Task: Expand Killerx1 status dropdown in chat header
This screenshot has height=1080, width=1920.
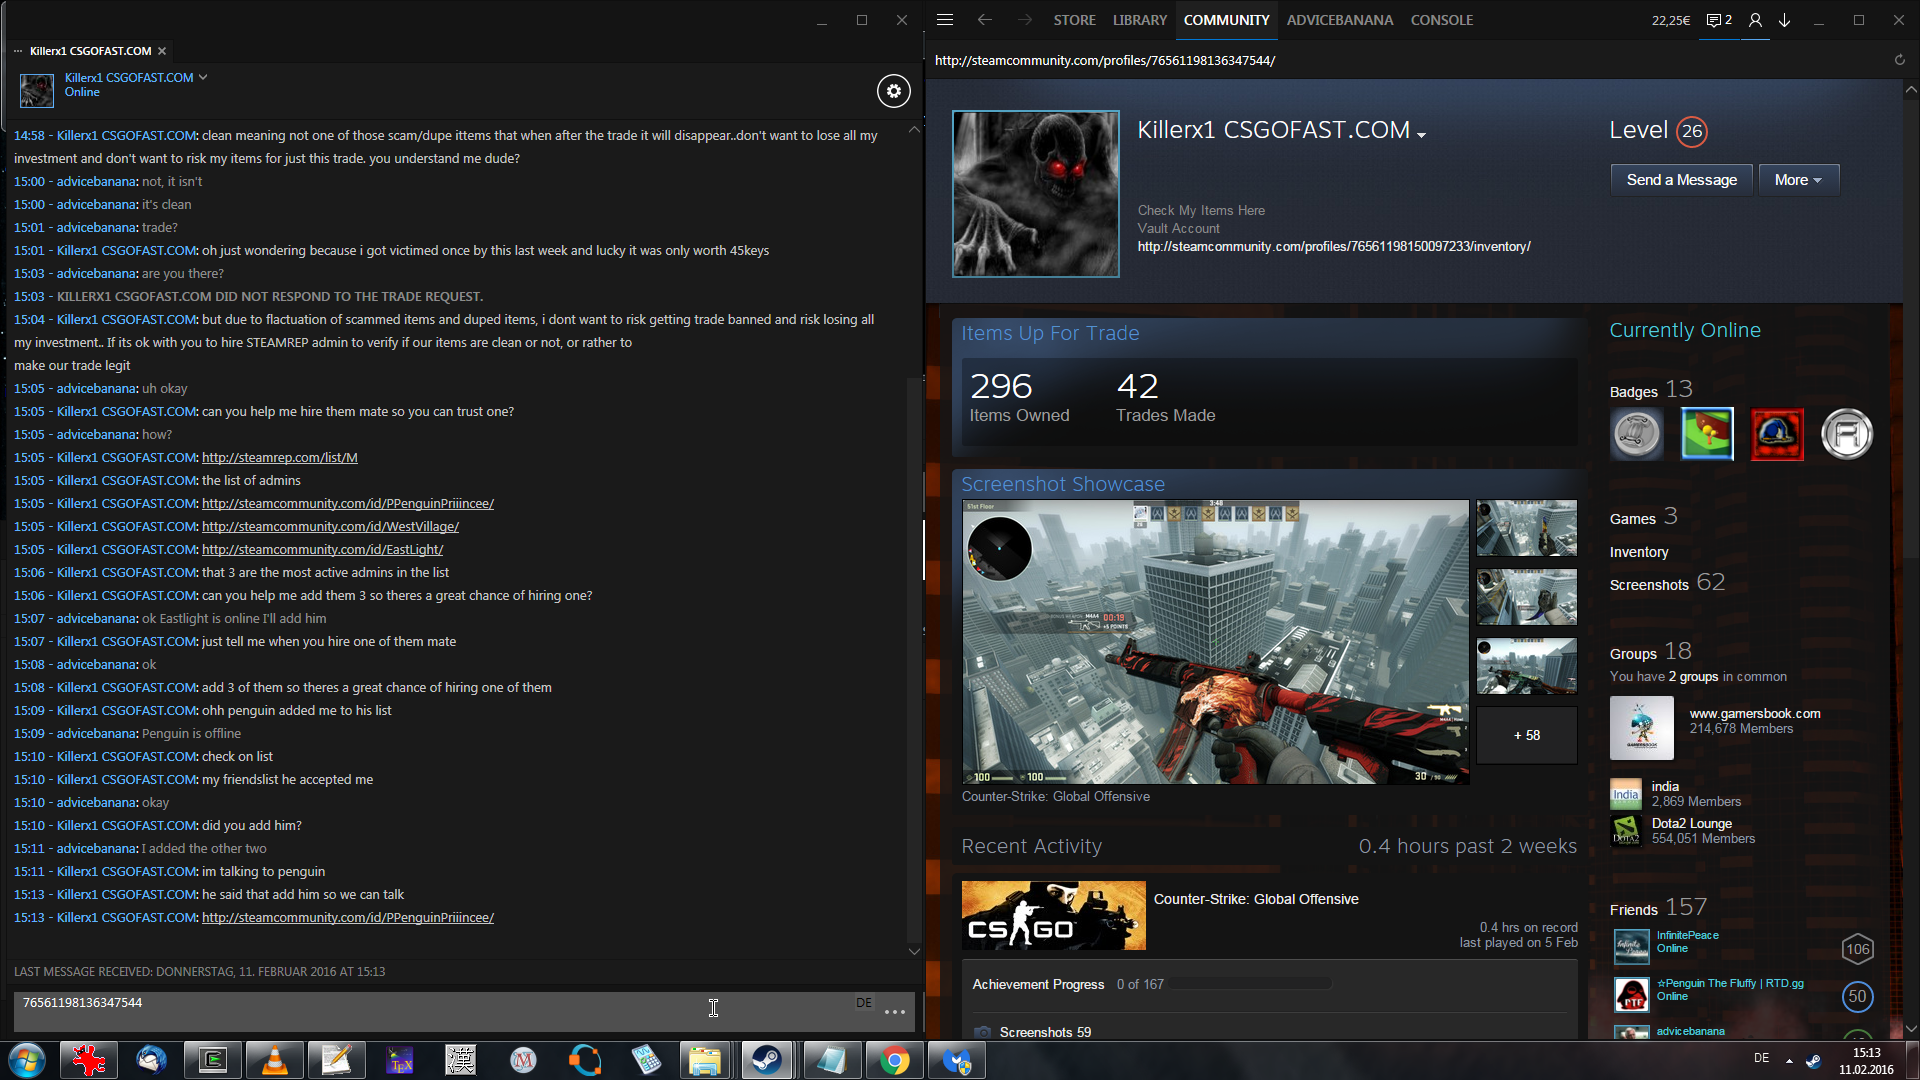Action: pyautogui.click(x=203, y=77)
